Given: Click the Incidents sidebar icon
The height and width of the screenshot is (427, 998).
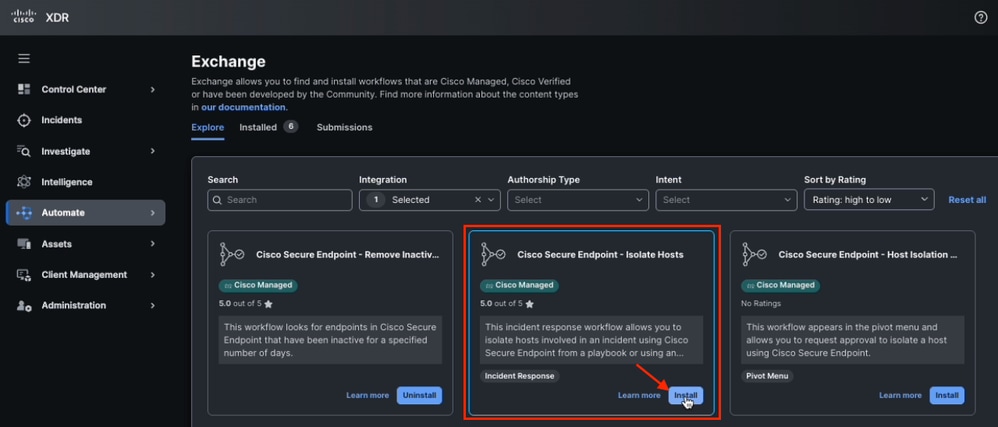Looking at the screenshot, I should (x=24, y=120).
